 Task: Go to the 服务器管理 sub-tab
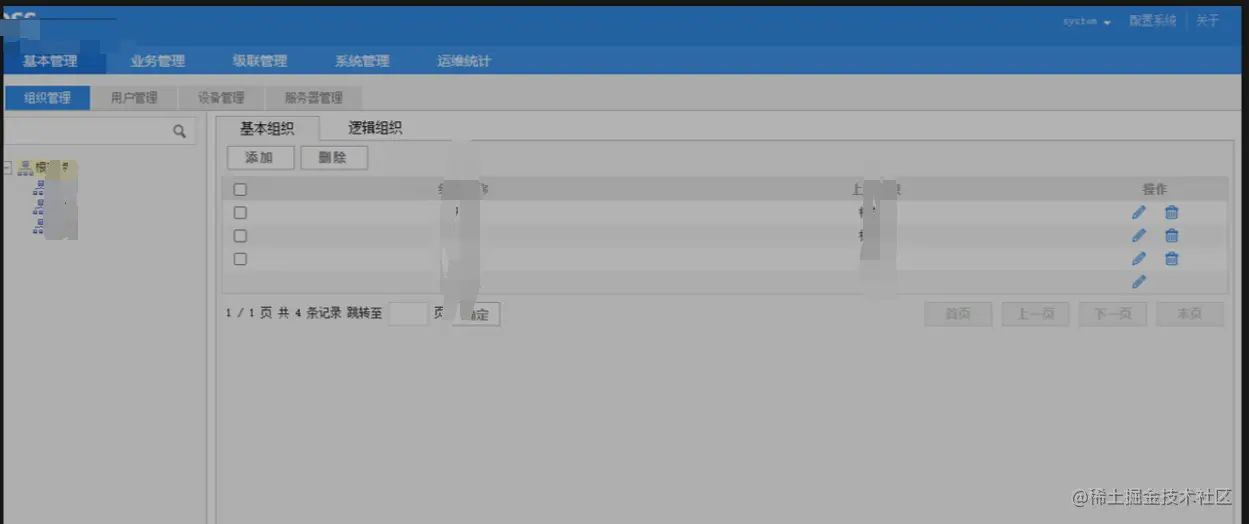(x=314, y=98)
